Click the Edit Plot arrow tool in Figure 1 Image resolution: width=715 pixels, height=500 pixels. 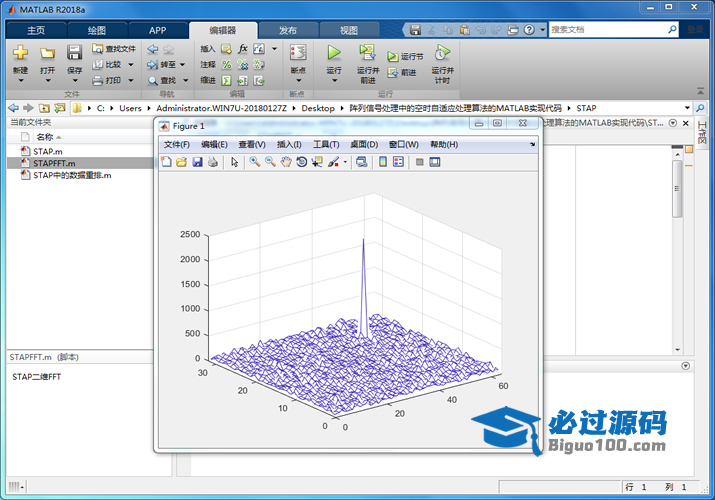coord(234,162)
